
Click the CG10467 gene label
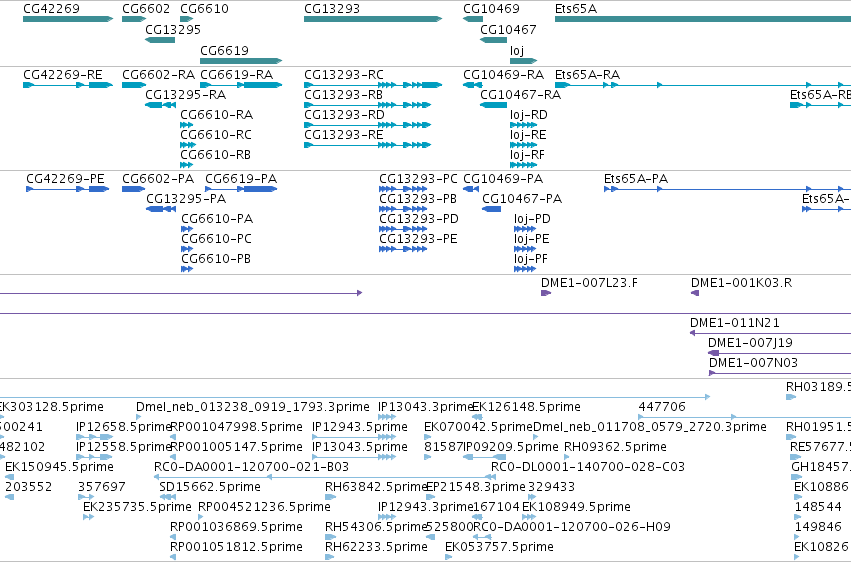[x=508, y=29]
